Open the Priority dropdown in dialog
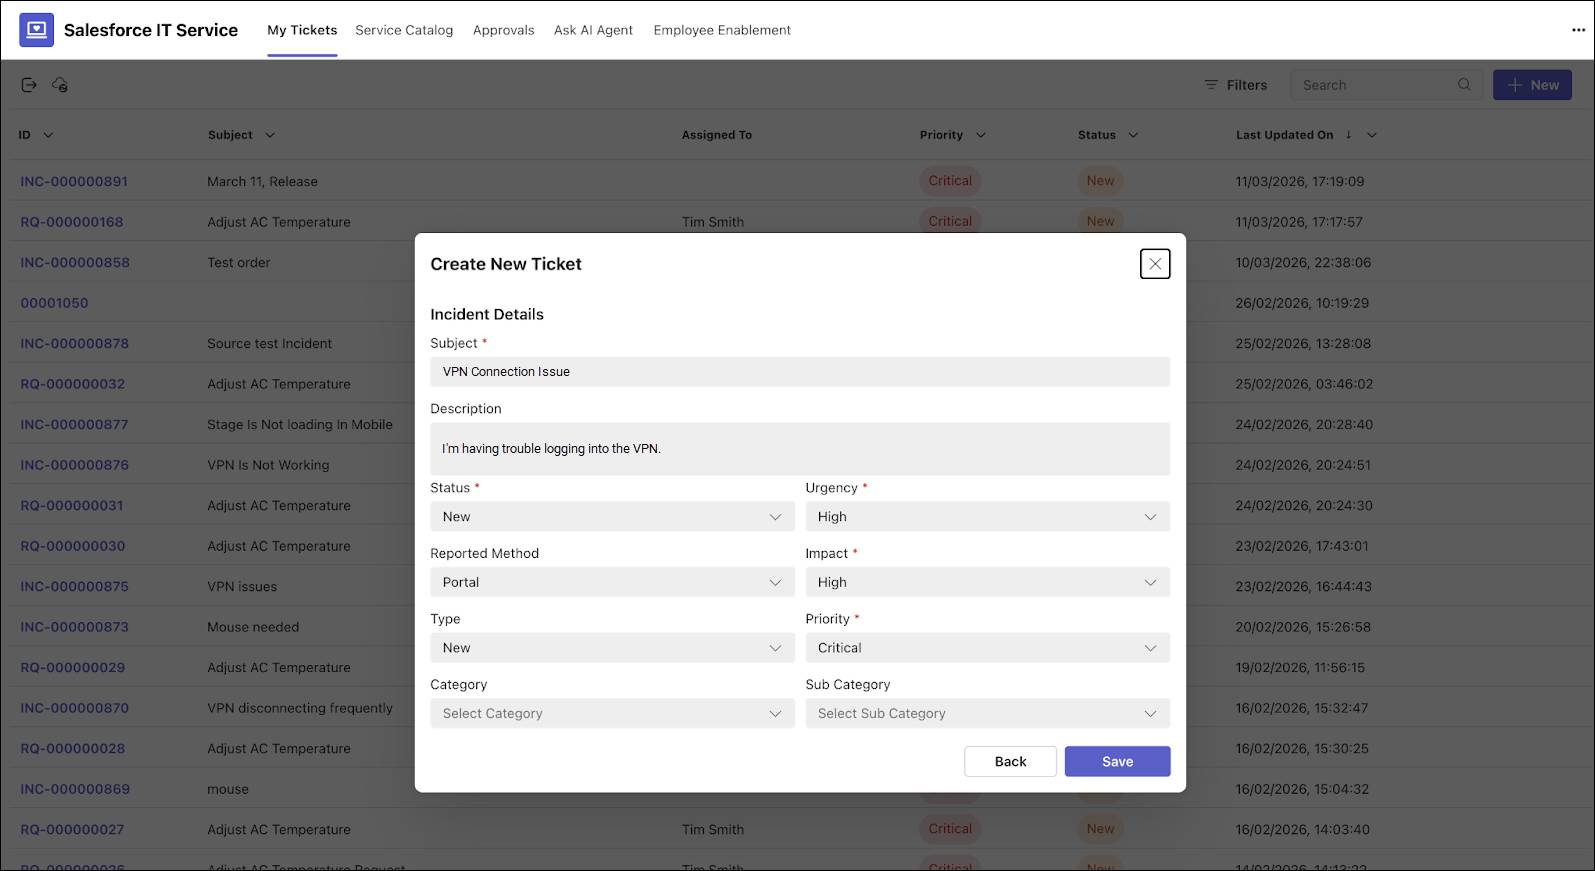 [x=987, y=648]
